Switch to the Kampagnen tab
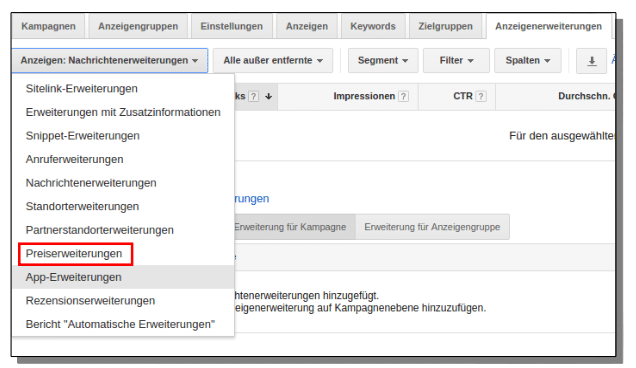The image size is (636, 368). coord(48,26)
